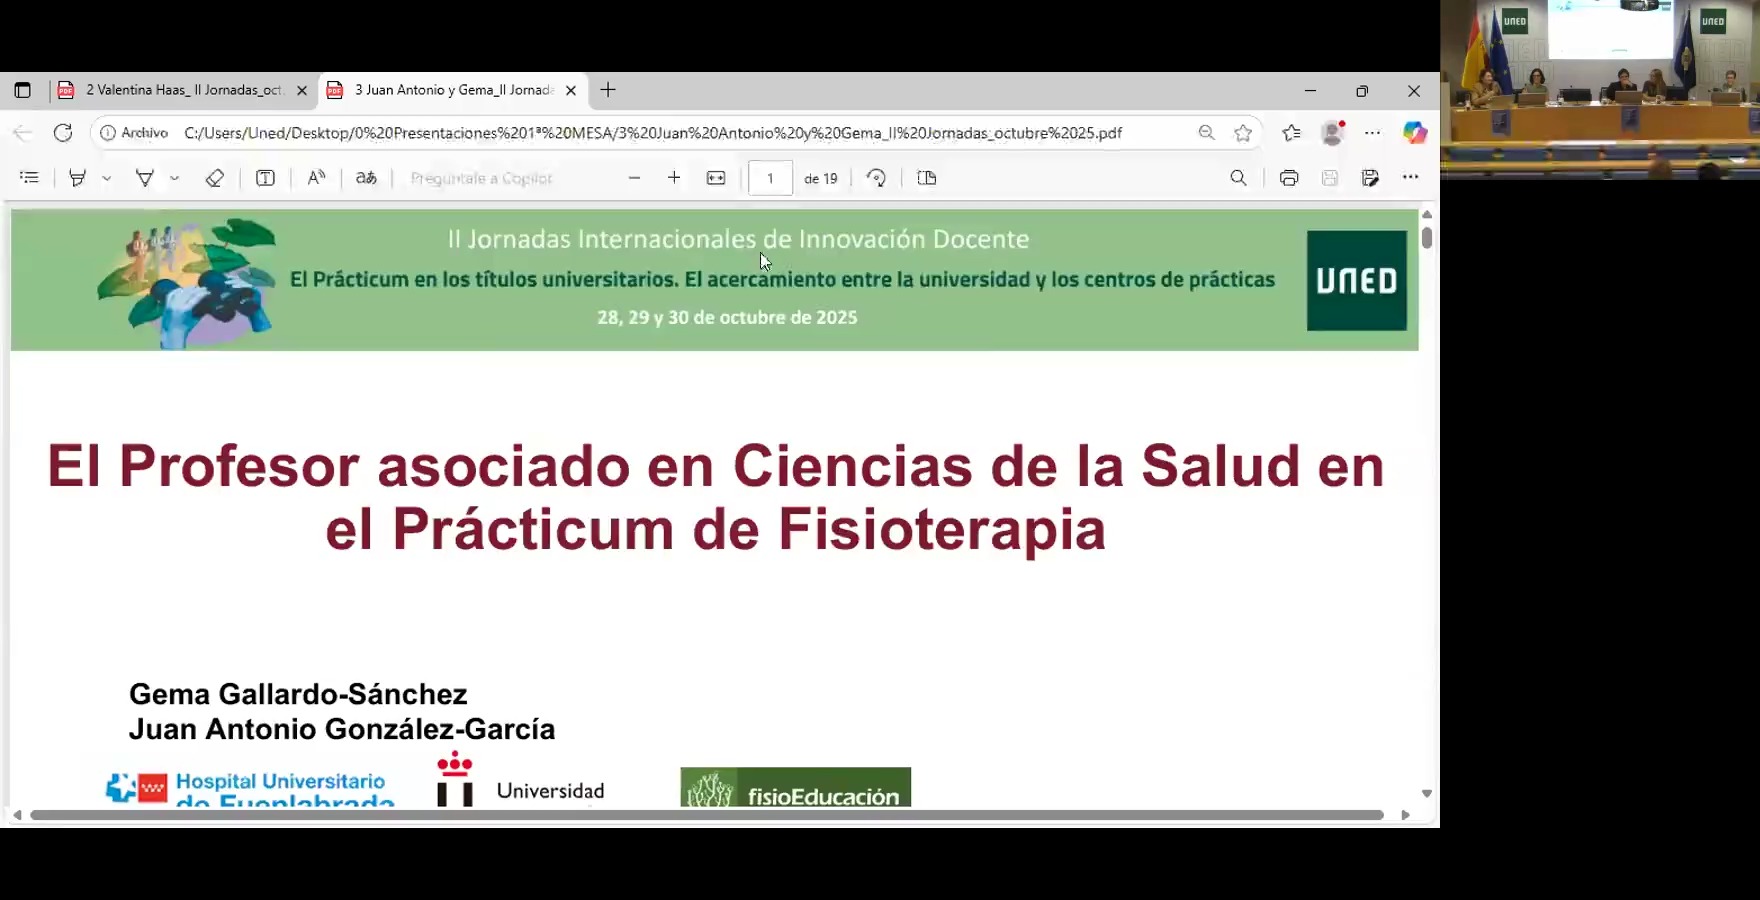Add a text annotation to the PDF
The image size is (1760, 900).
[x=264, y=177]
